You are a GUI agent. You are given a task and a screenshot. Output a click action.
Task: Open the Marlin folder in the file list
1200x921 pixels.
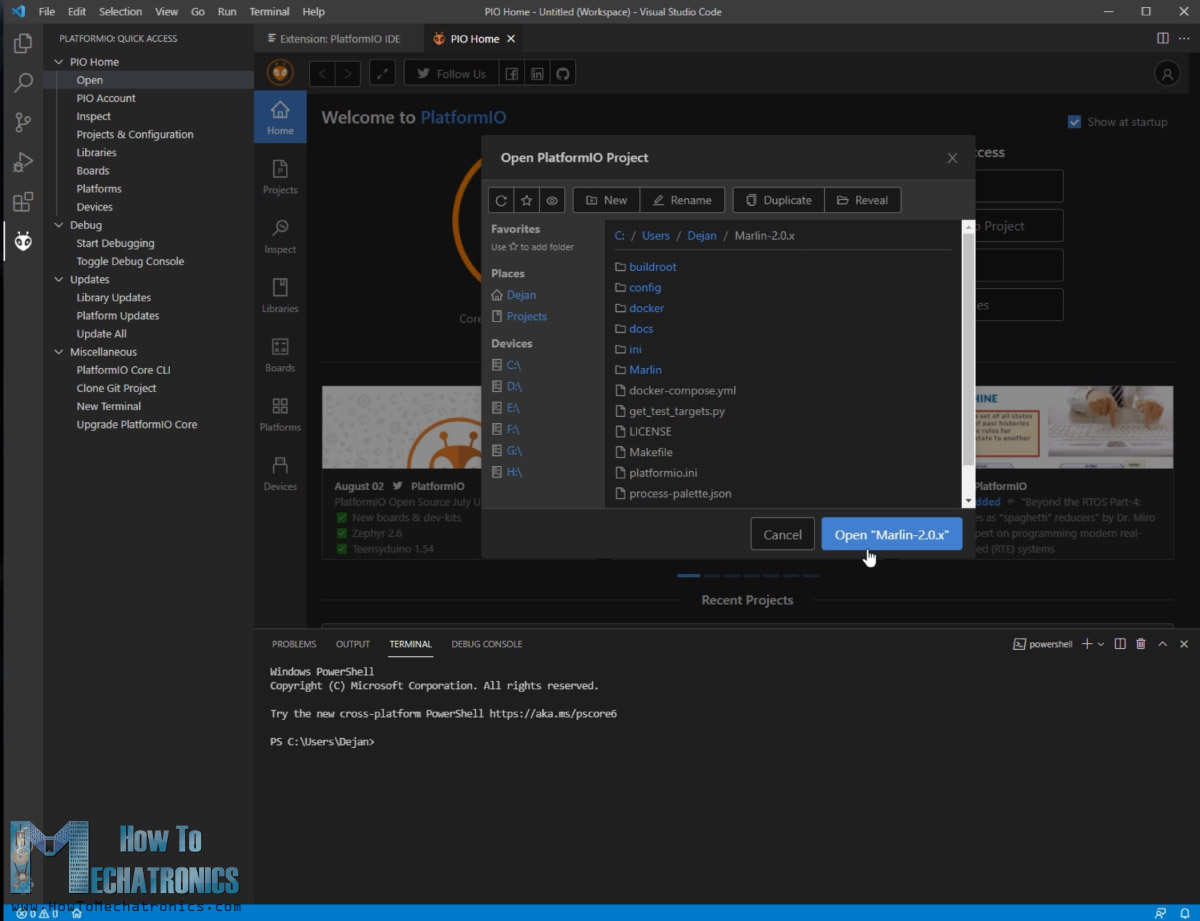pyautogui.click(x=644, y=369)
